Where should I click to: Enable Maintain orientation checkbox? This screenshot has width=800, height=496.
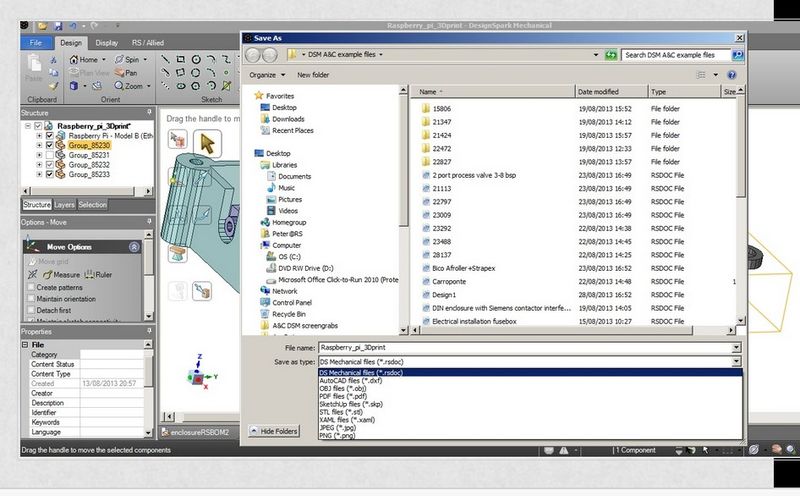click(31, 299)
